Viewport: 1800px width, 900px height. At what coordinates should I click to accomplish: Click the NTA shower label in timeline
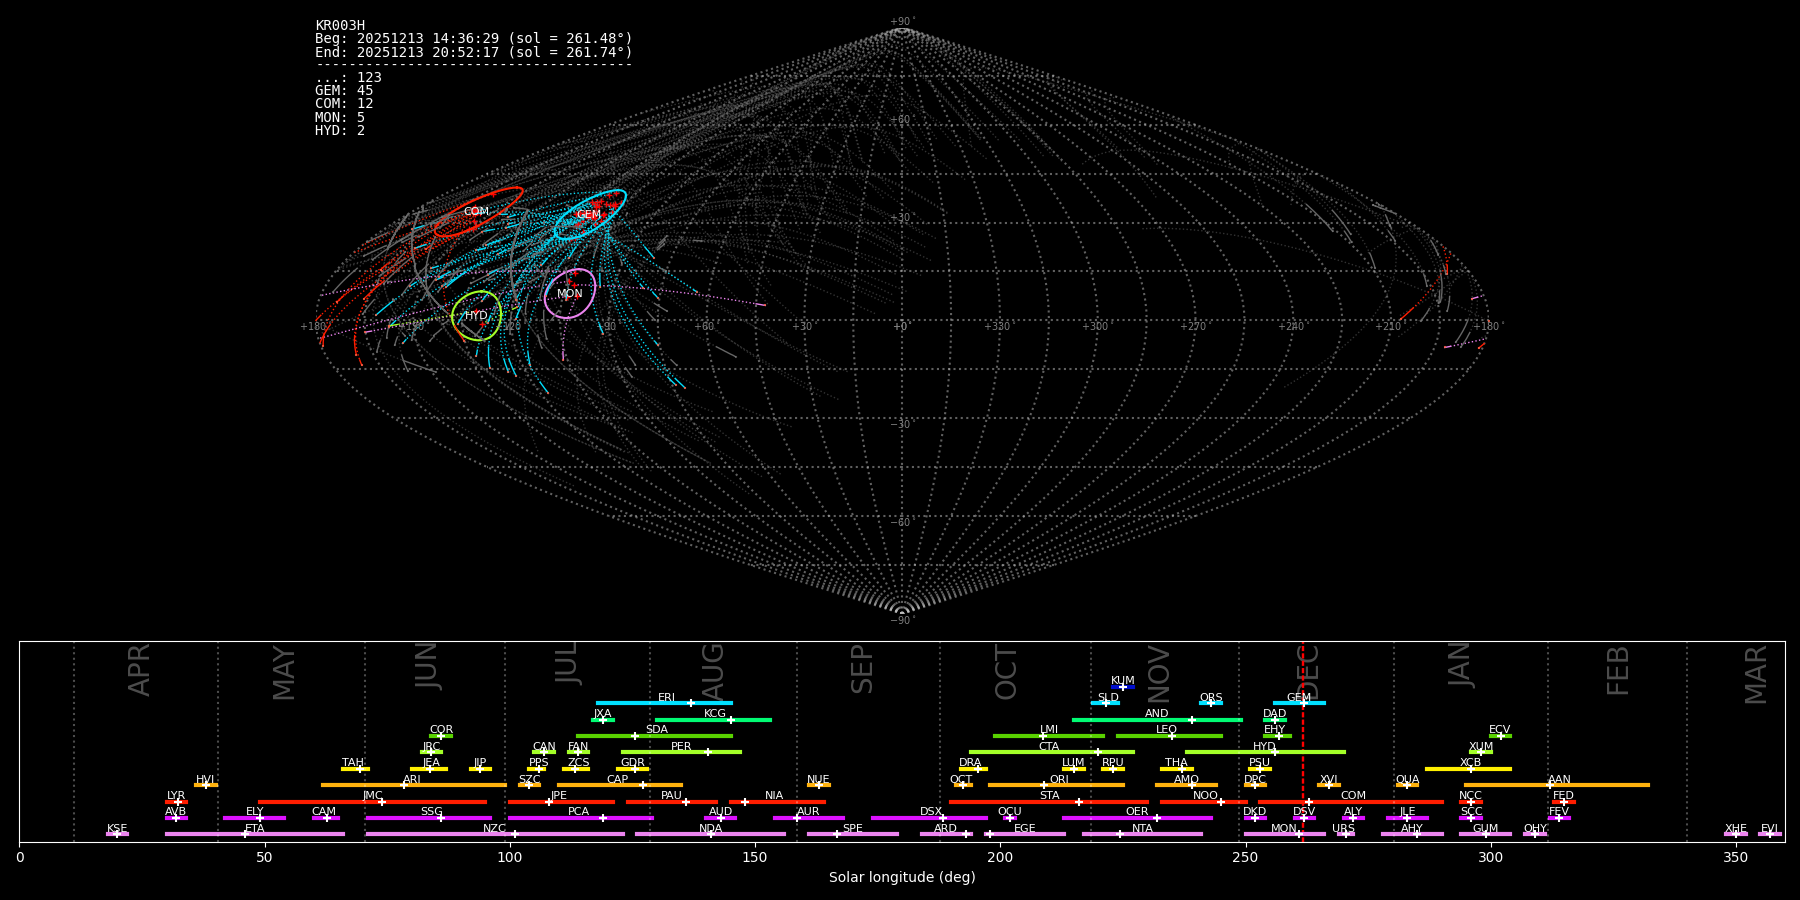(x=1142, y=829)
